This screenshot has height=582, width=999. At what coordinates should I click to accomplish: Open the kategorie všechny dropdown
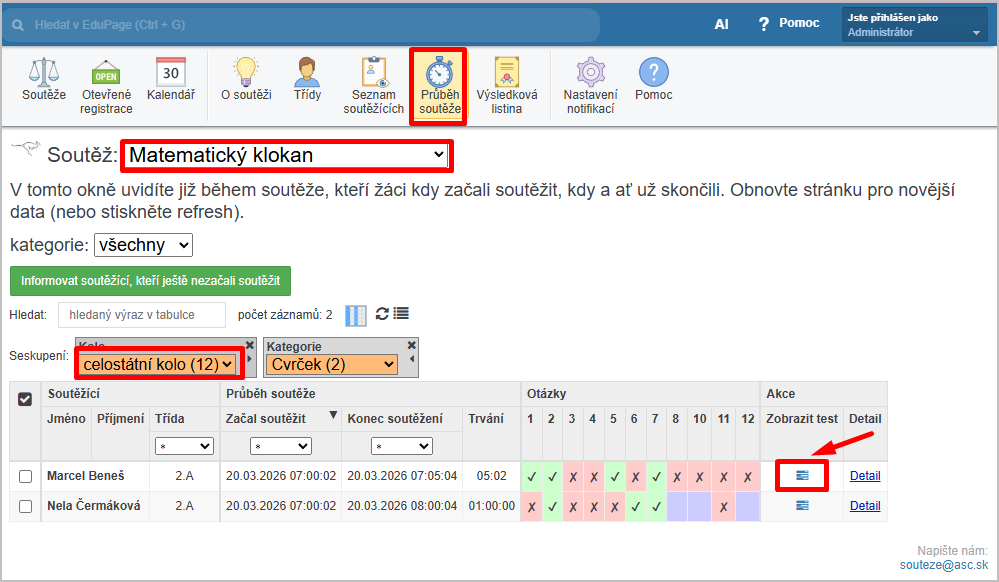click(143, 245)
